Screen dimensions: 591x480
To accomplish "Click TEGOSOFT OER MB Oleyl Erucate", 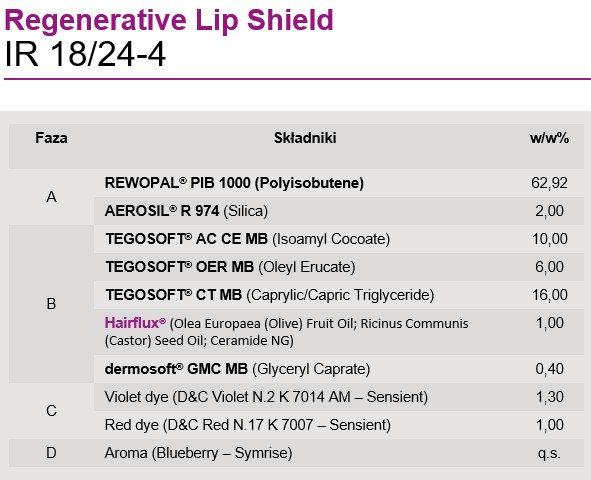I will [230, 267].
